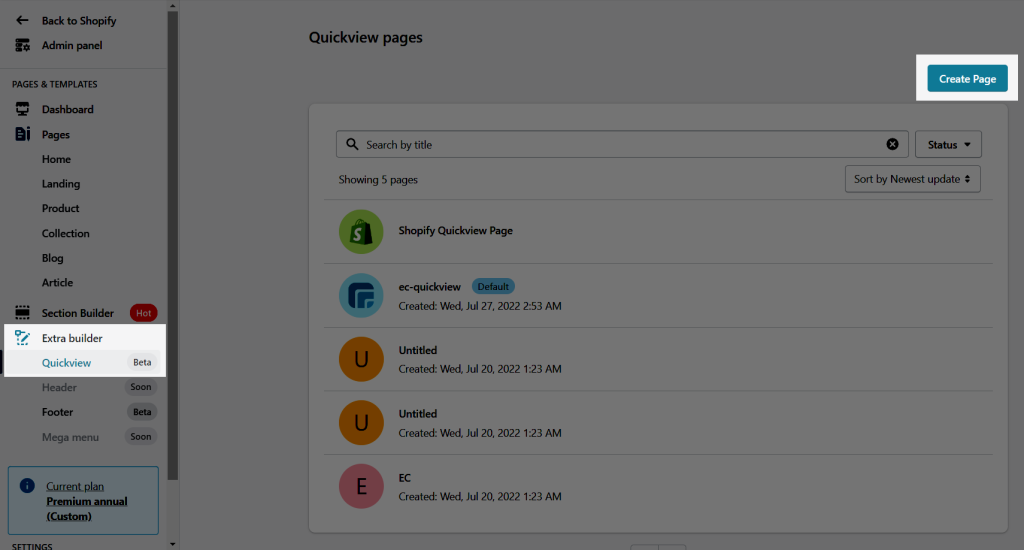Open Section Builder

[x=78, y=313]
